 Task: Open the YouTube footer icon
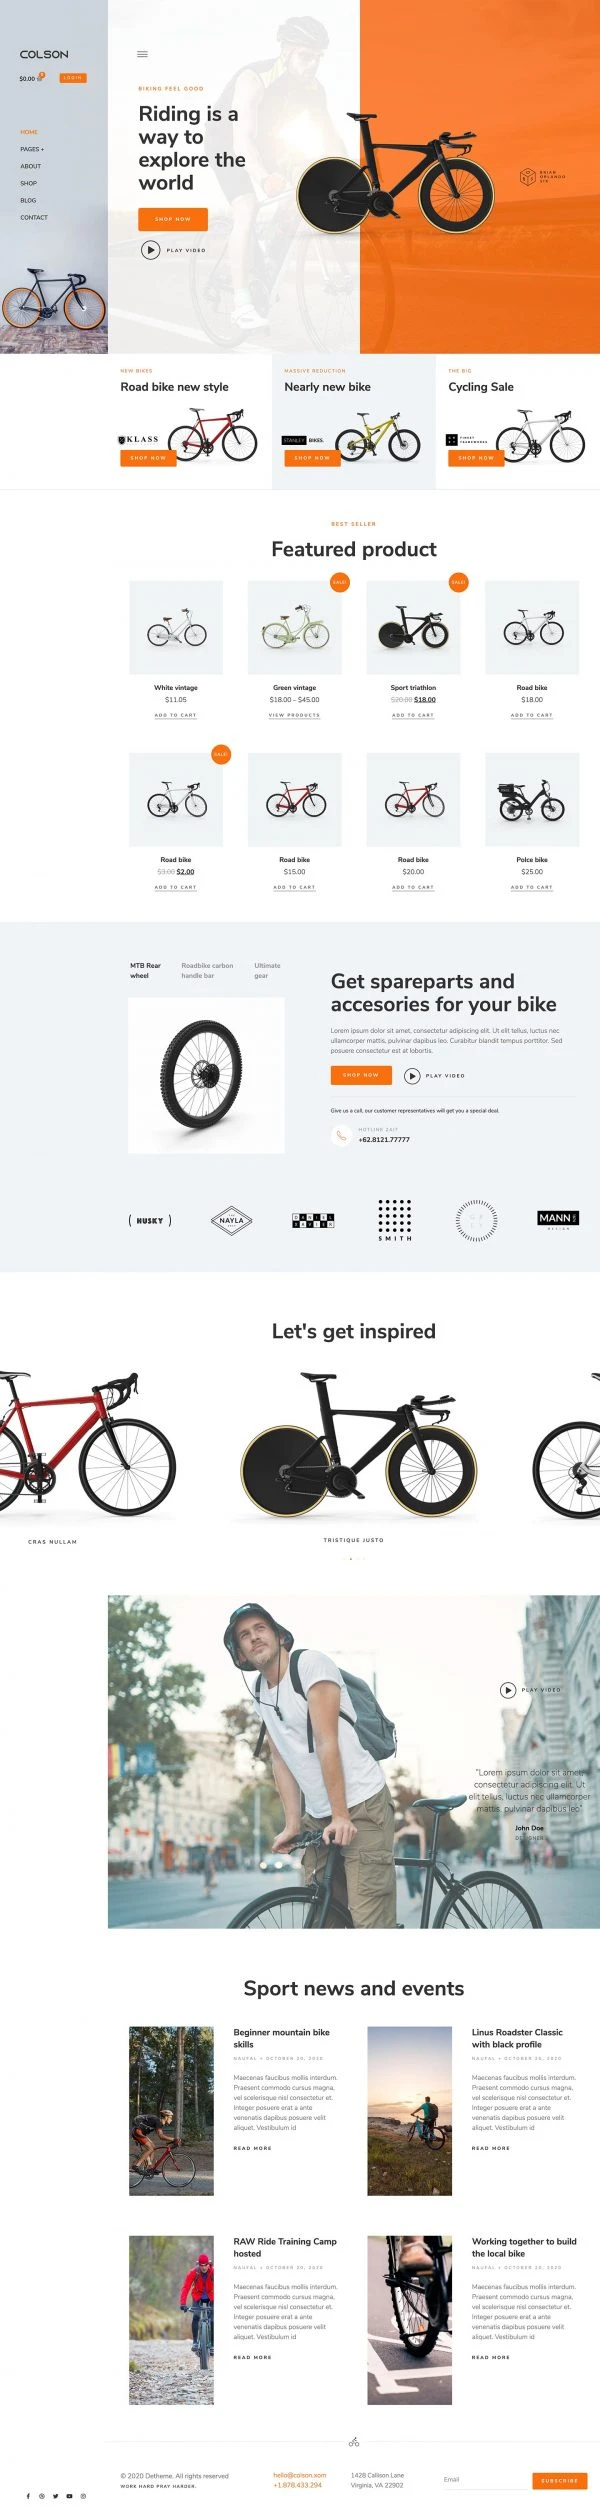69,2496
